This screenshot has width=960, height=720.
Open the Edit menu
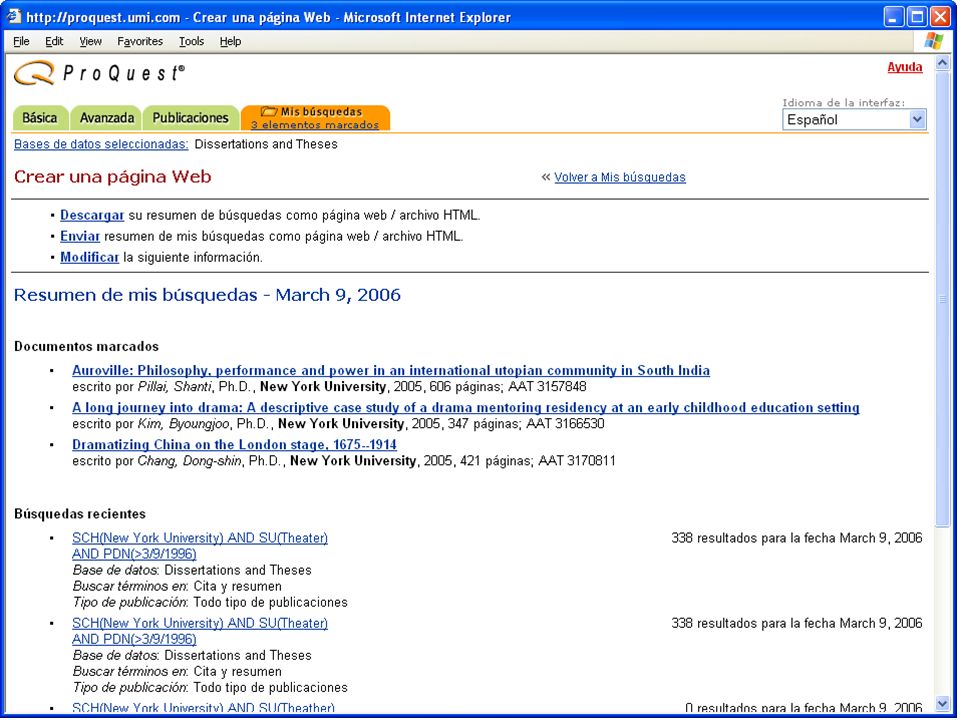pyautogui.click(x=54, y=41)
